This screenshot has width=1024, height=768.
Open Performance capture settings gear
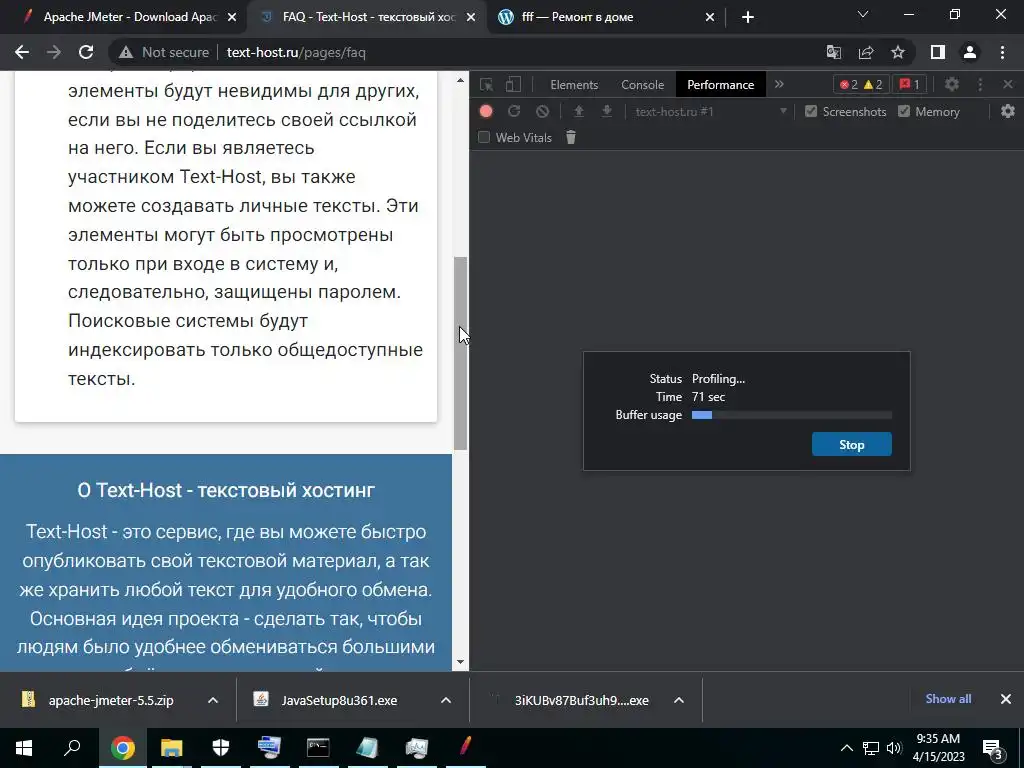click(1008, 111)
